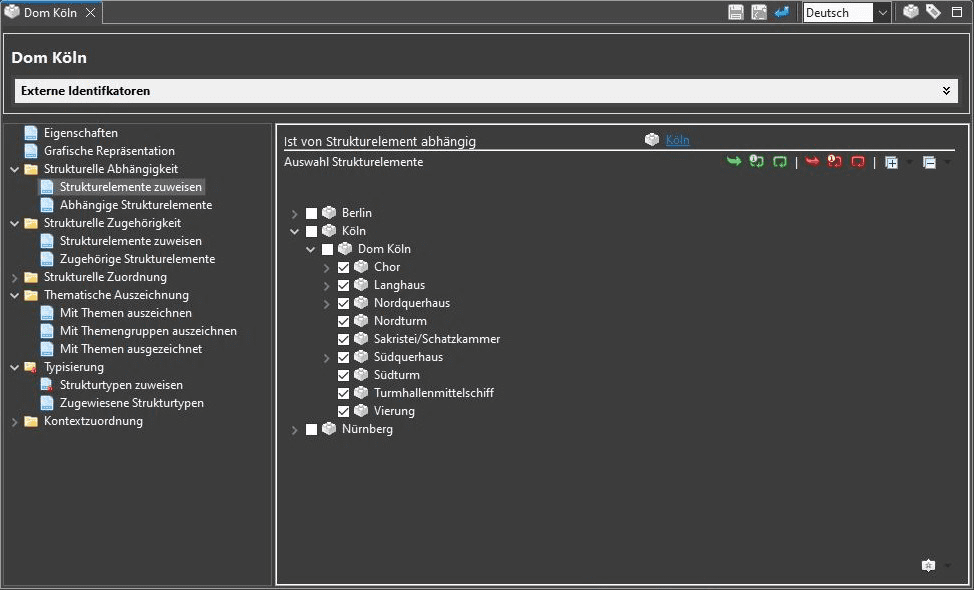This screenshot has width=974, height=590.
Task: Expand the Südquerhaus tree node
Action: [326, 358]
